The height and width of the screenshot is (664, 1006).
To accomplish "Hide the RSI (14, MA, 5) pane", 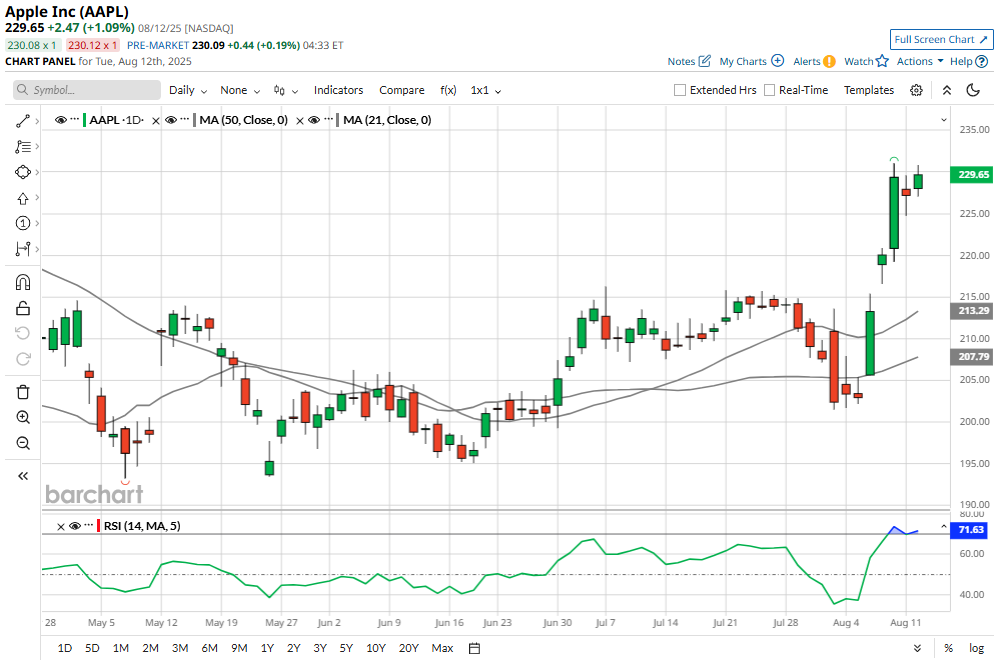I will (x=74, y=526).
